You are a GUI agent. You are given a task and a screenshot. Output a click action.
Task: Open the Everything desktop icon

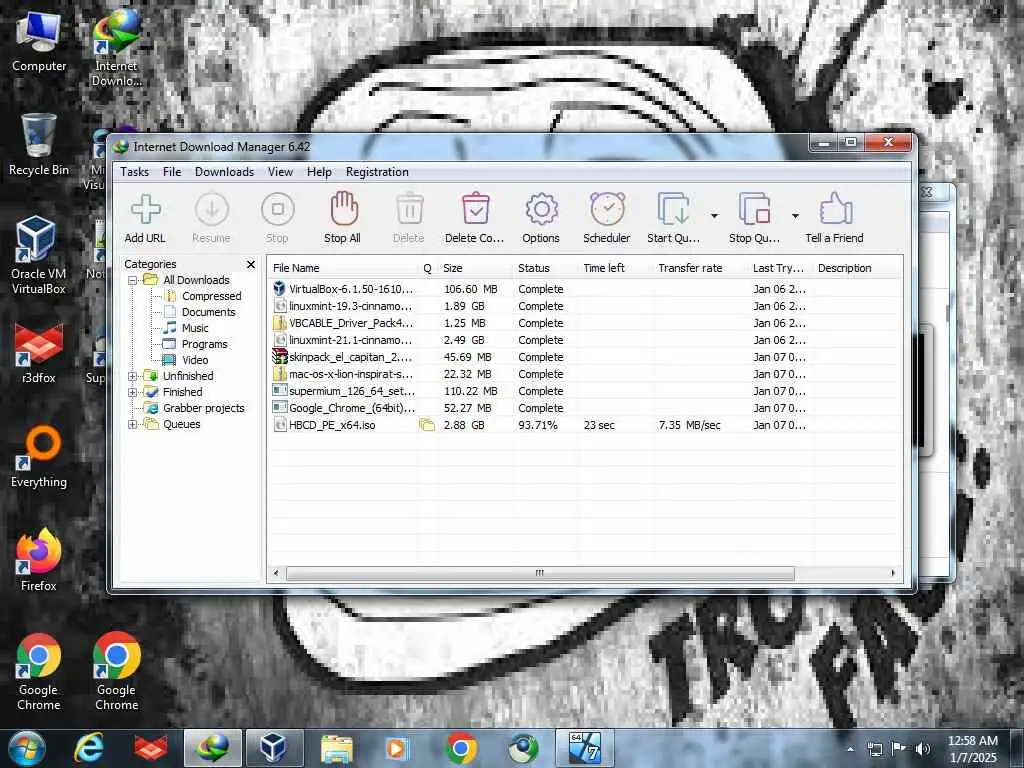pos(39,457)
